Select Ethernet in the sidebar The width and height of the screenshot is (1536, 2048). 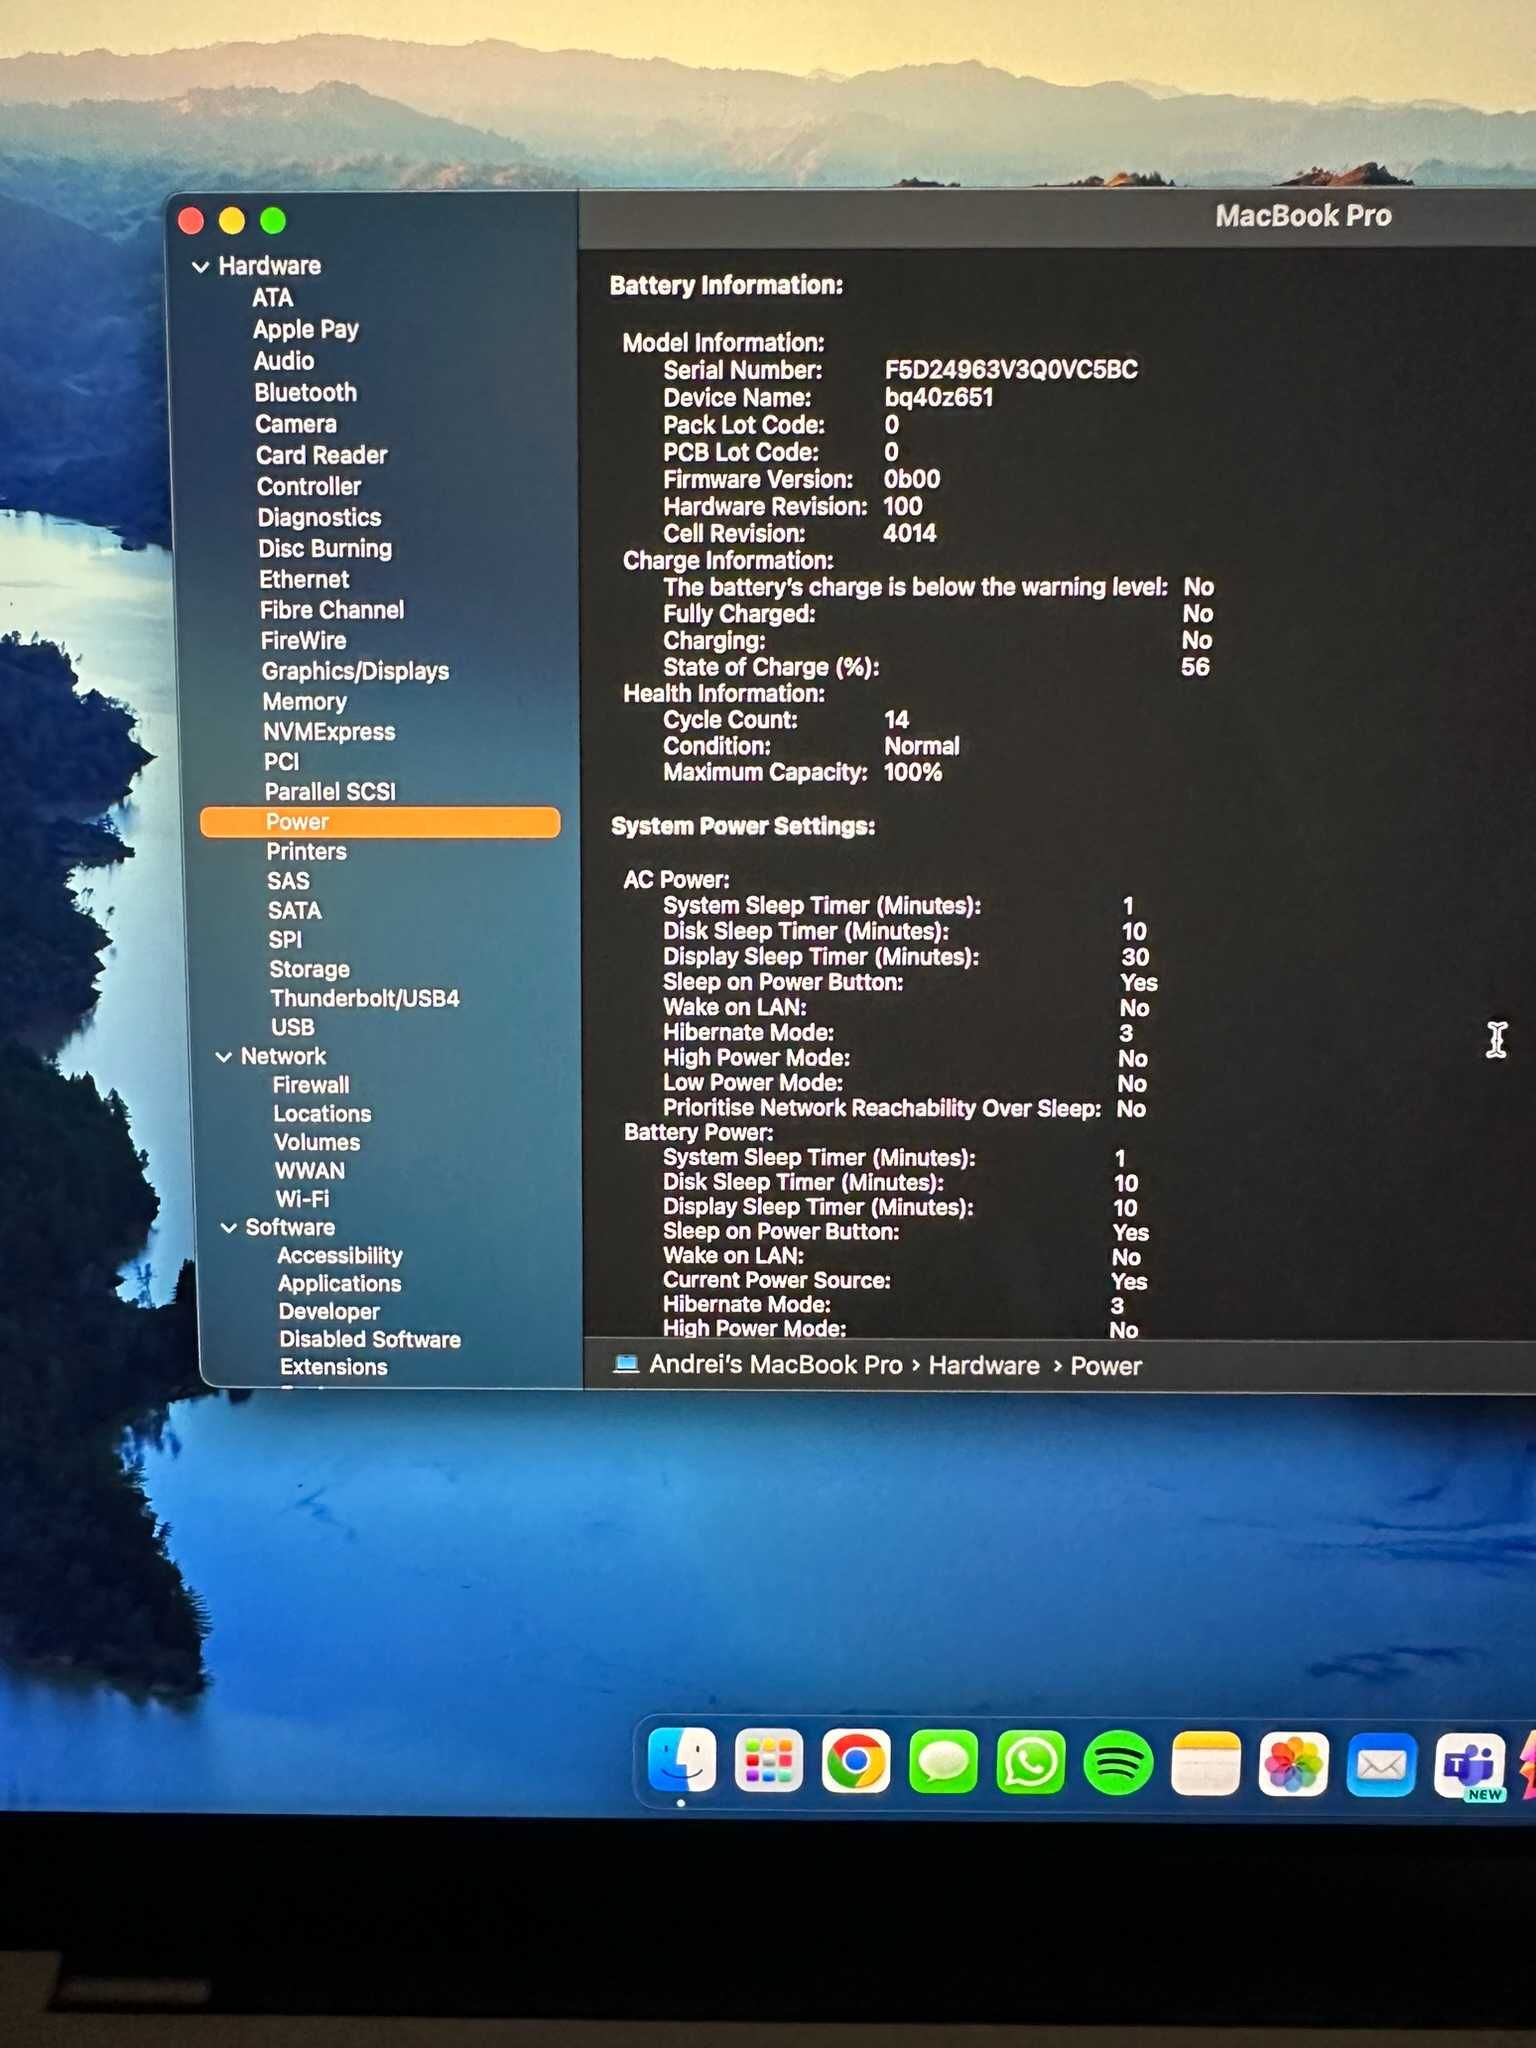[x=304, y=579]
